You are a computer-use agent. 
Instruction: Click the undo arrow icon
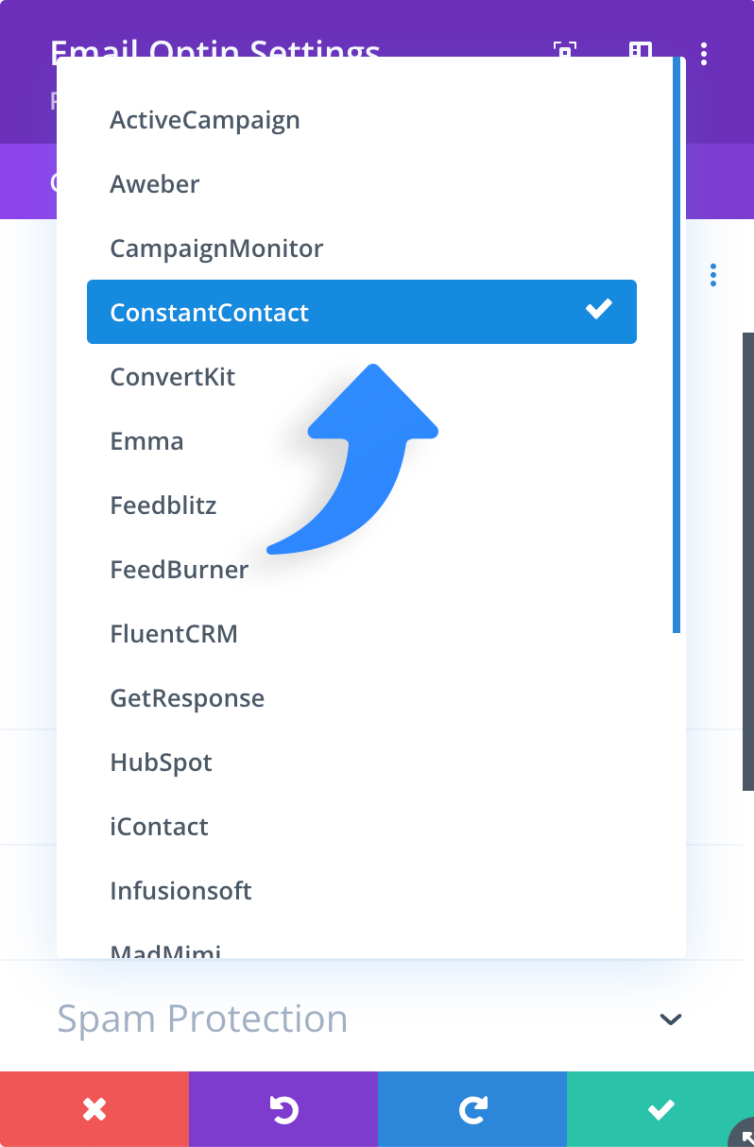pos(283,1109)
